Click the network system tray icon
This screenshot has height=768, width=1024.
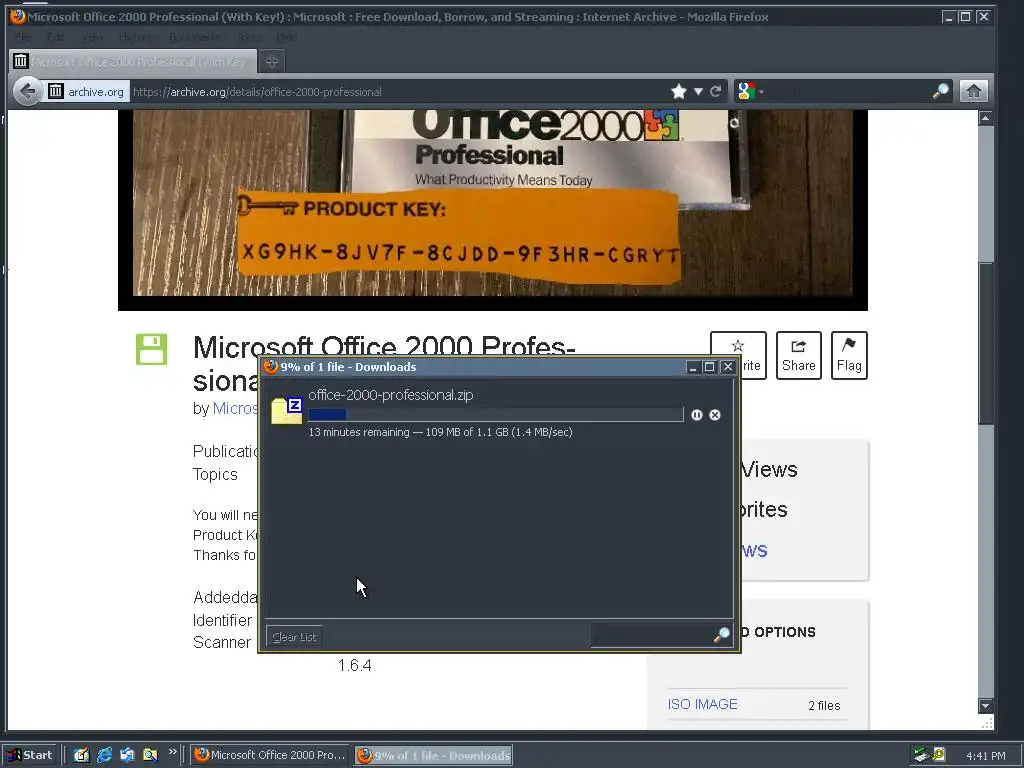(x=921, y=755)
